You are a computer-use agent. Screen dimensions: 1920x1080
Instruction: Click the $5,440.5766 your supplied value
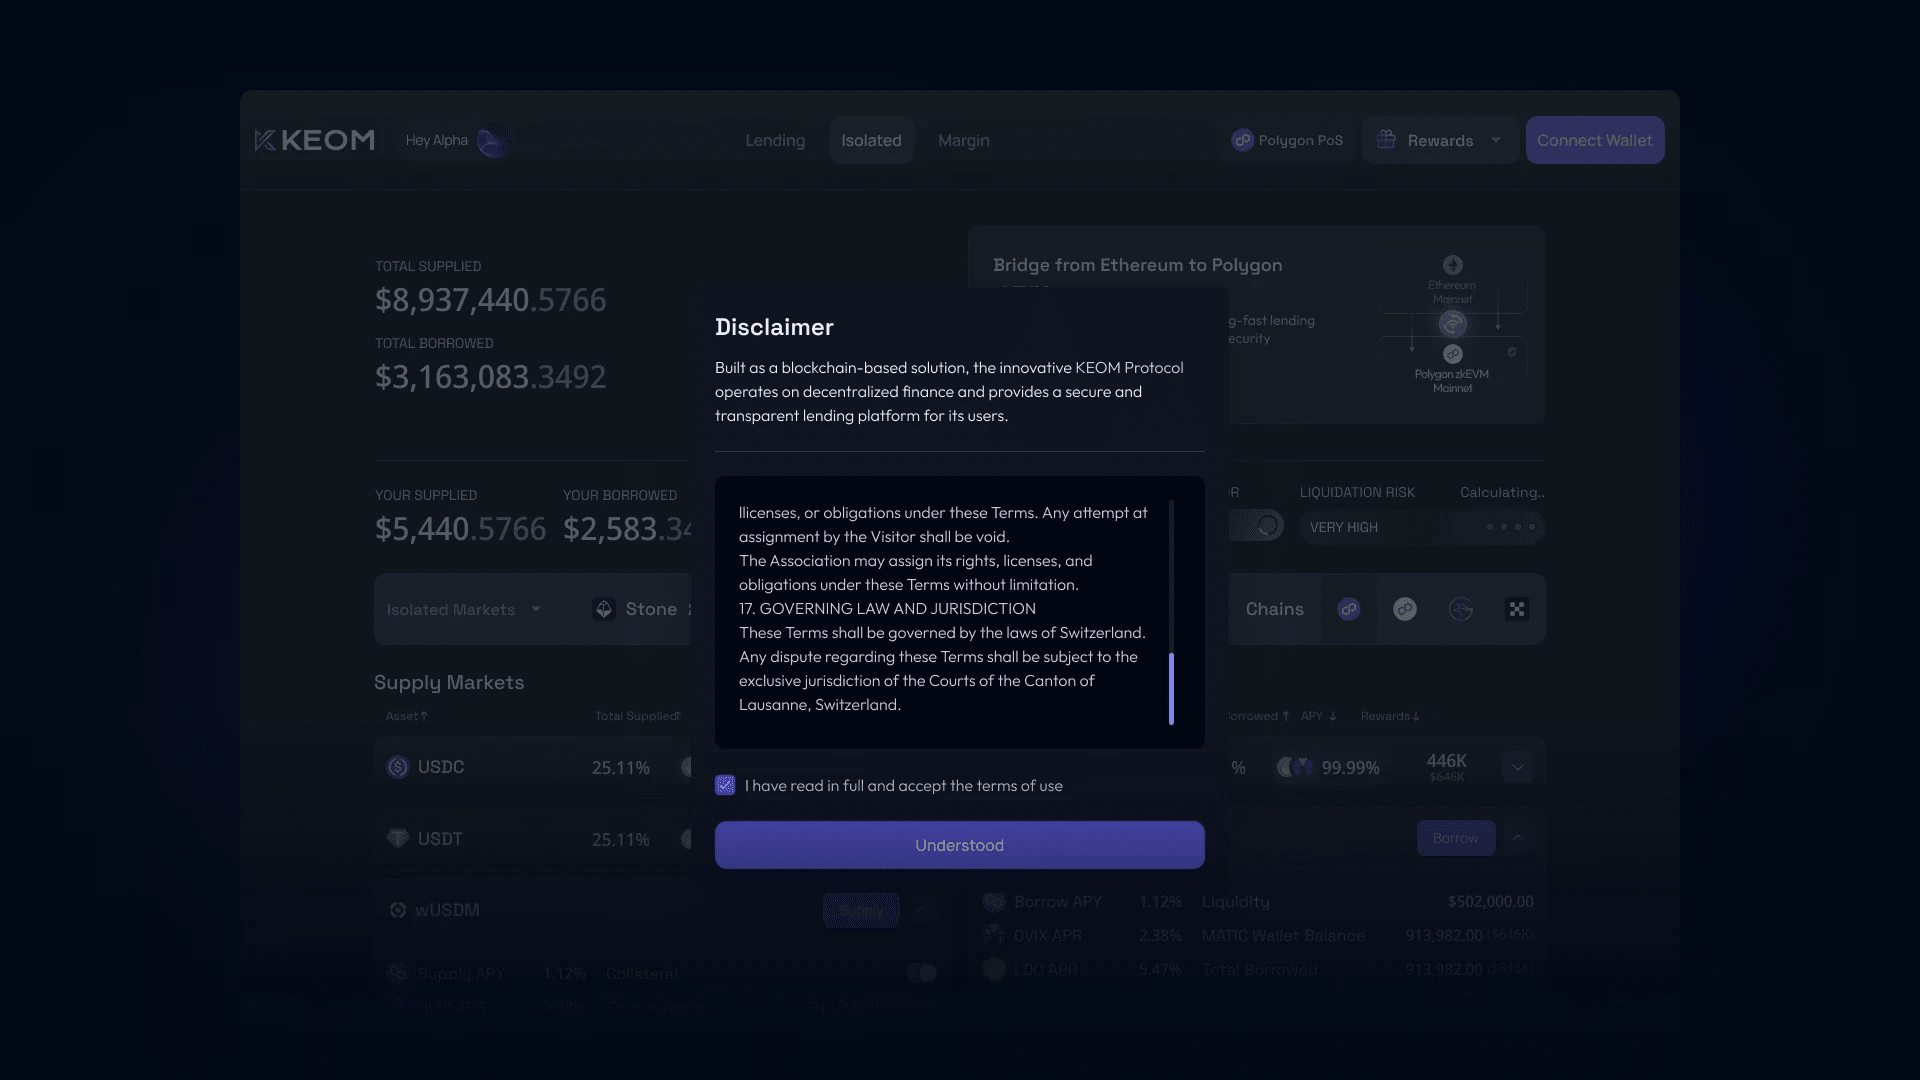(x=460, y=528)
